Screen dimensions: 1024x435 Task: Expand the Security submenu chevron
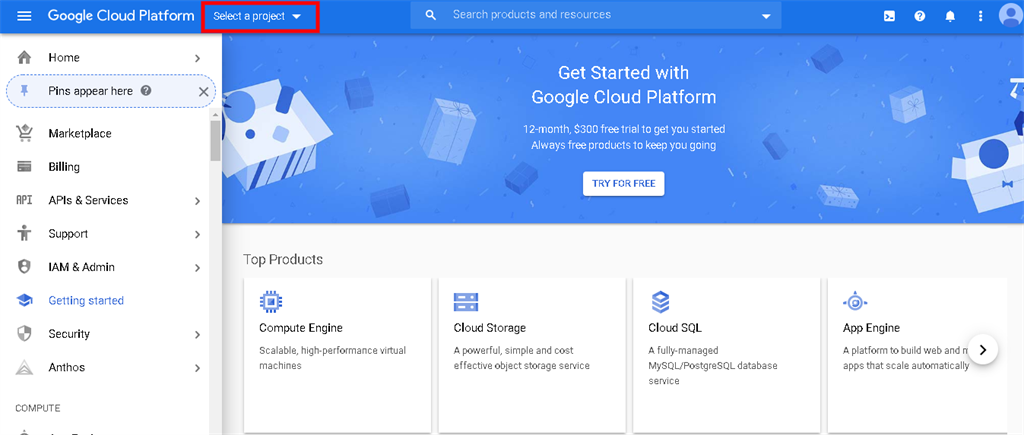[x=197, y=335]
